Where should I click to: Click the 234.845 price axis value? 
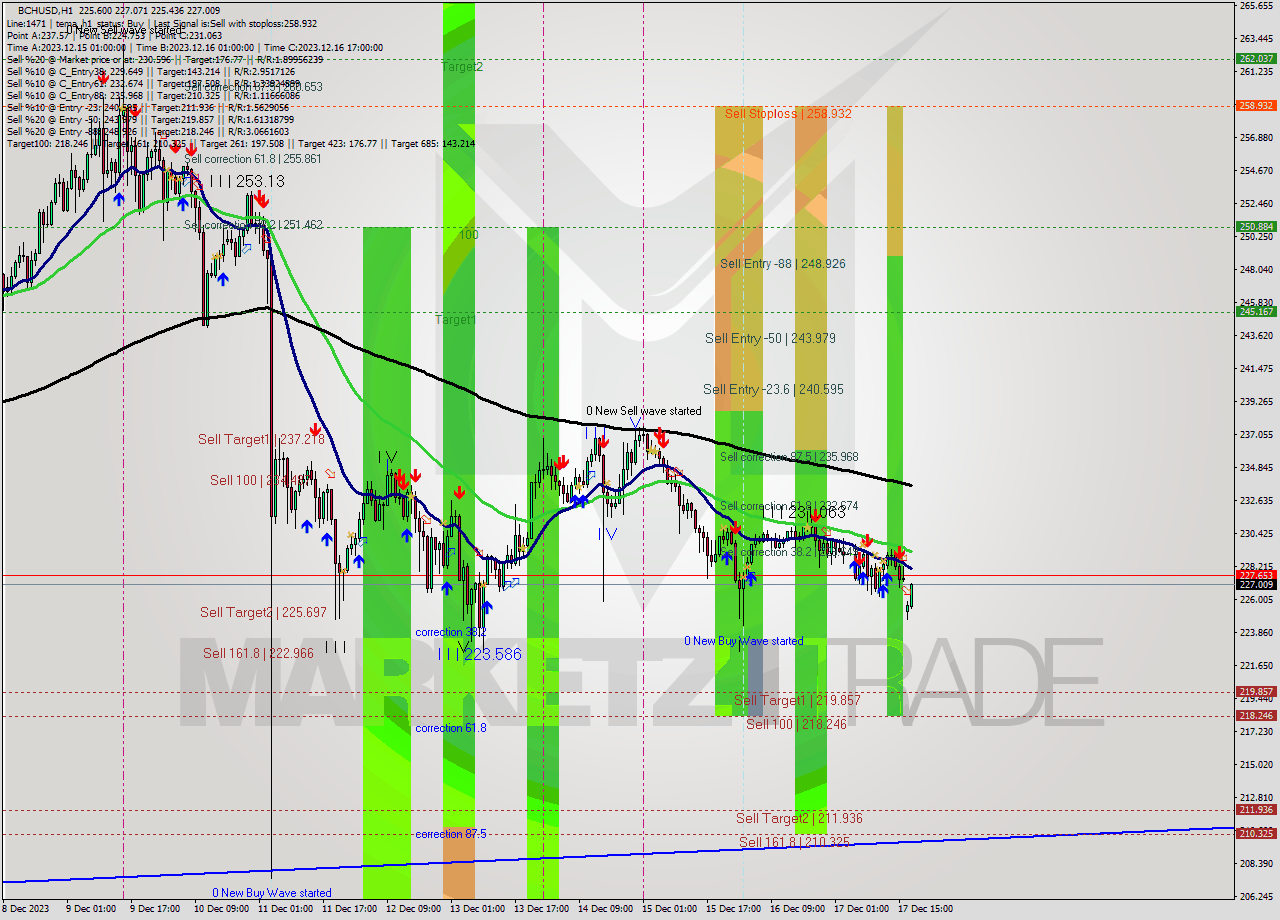pyautogui.click(x=1256, y=468)
